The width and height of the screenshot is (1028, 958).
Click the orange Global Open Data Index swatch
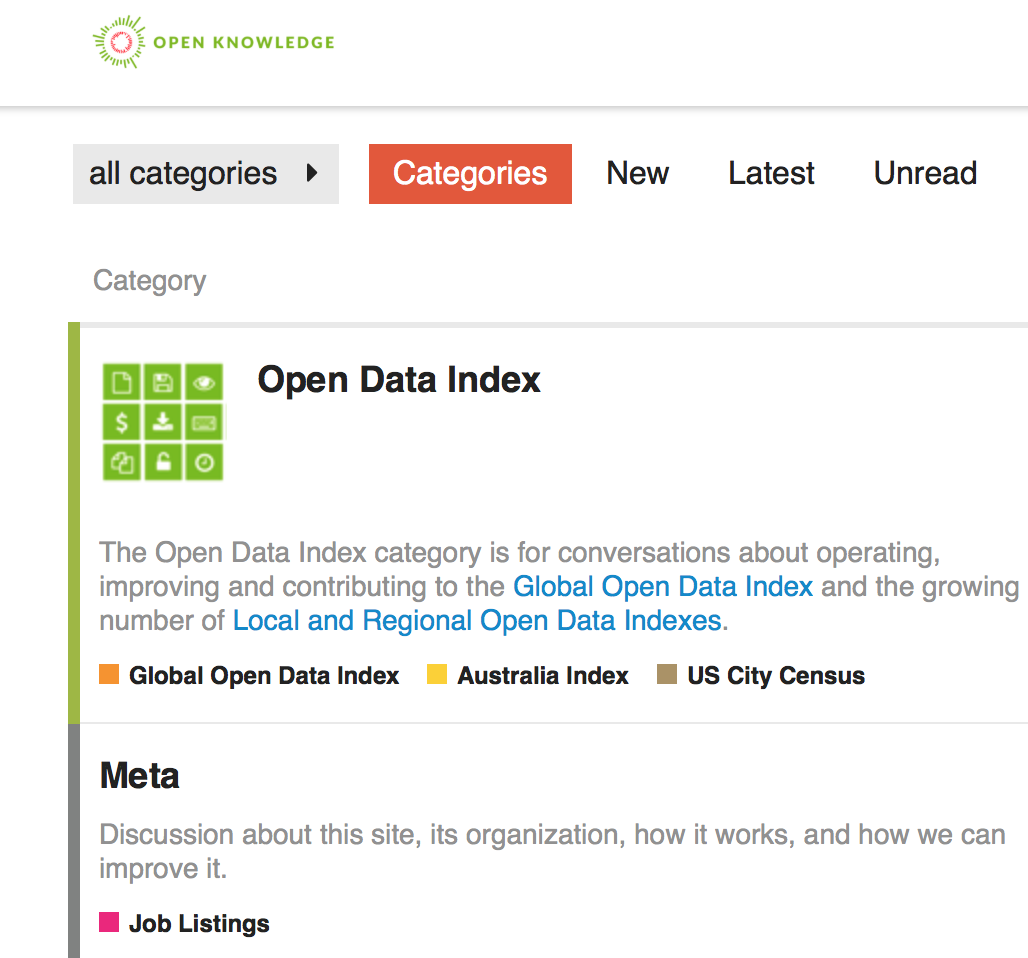(x=110, y=675)
